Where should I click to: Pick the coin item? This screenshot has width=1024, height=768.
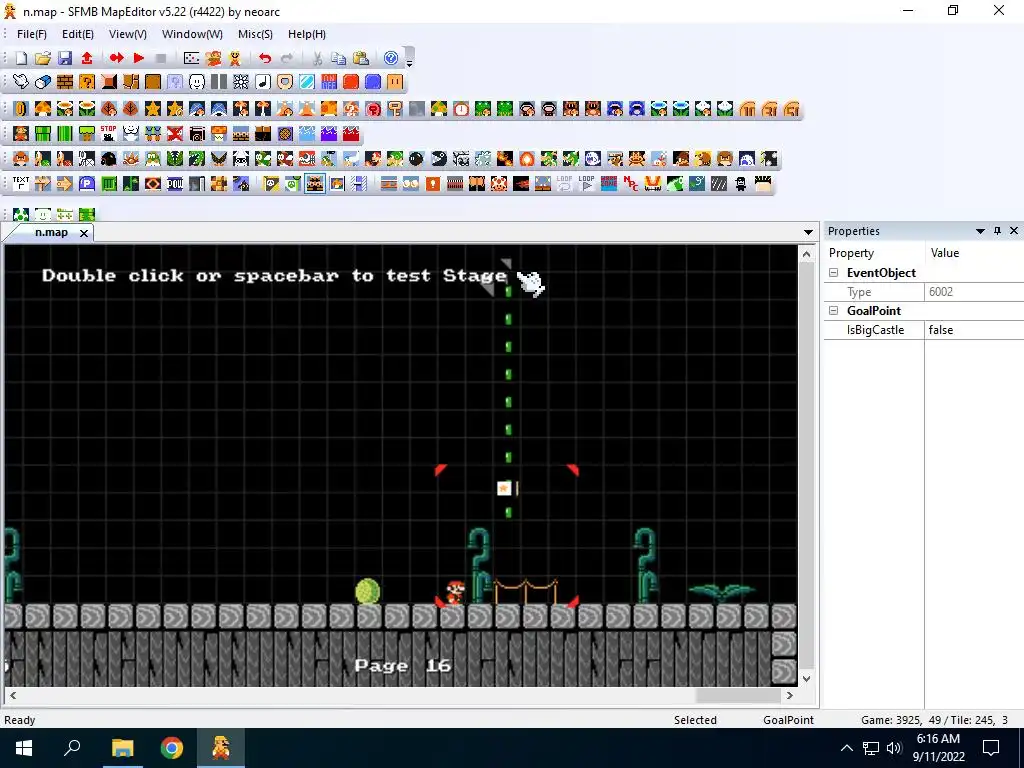(x=21, y=109)
